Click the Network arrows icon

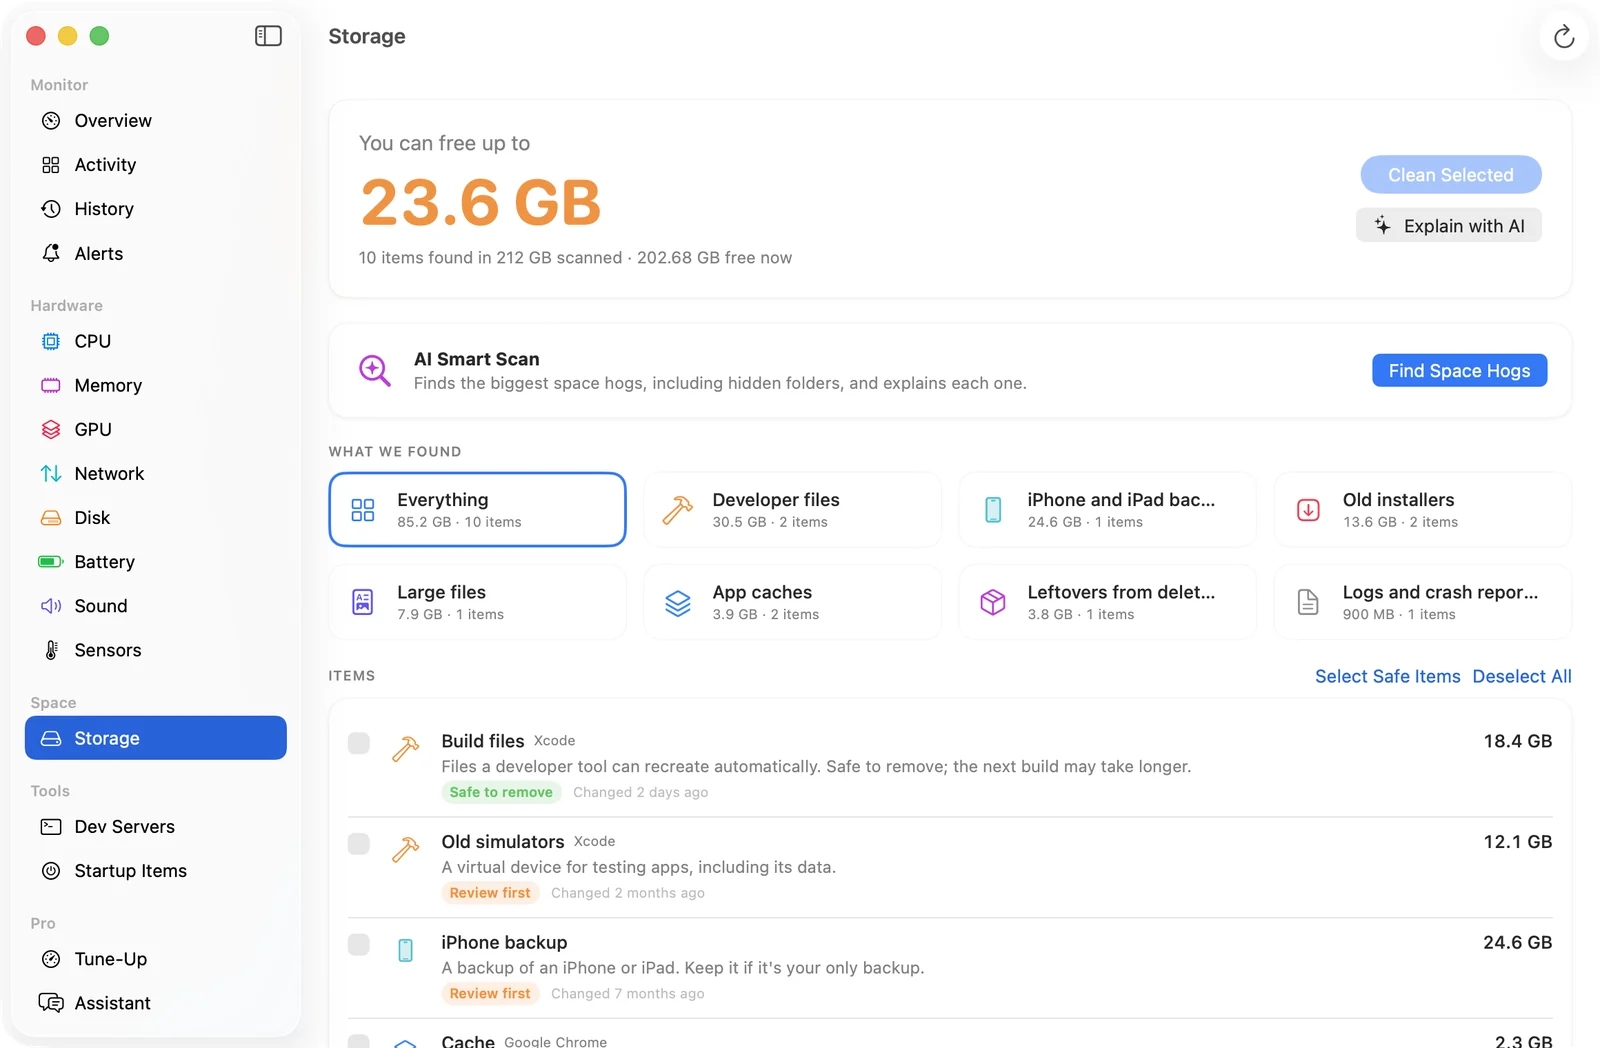click(x=51, y=473)
